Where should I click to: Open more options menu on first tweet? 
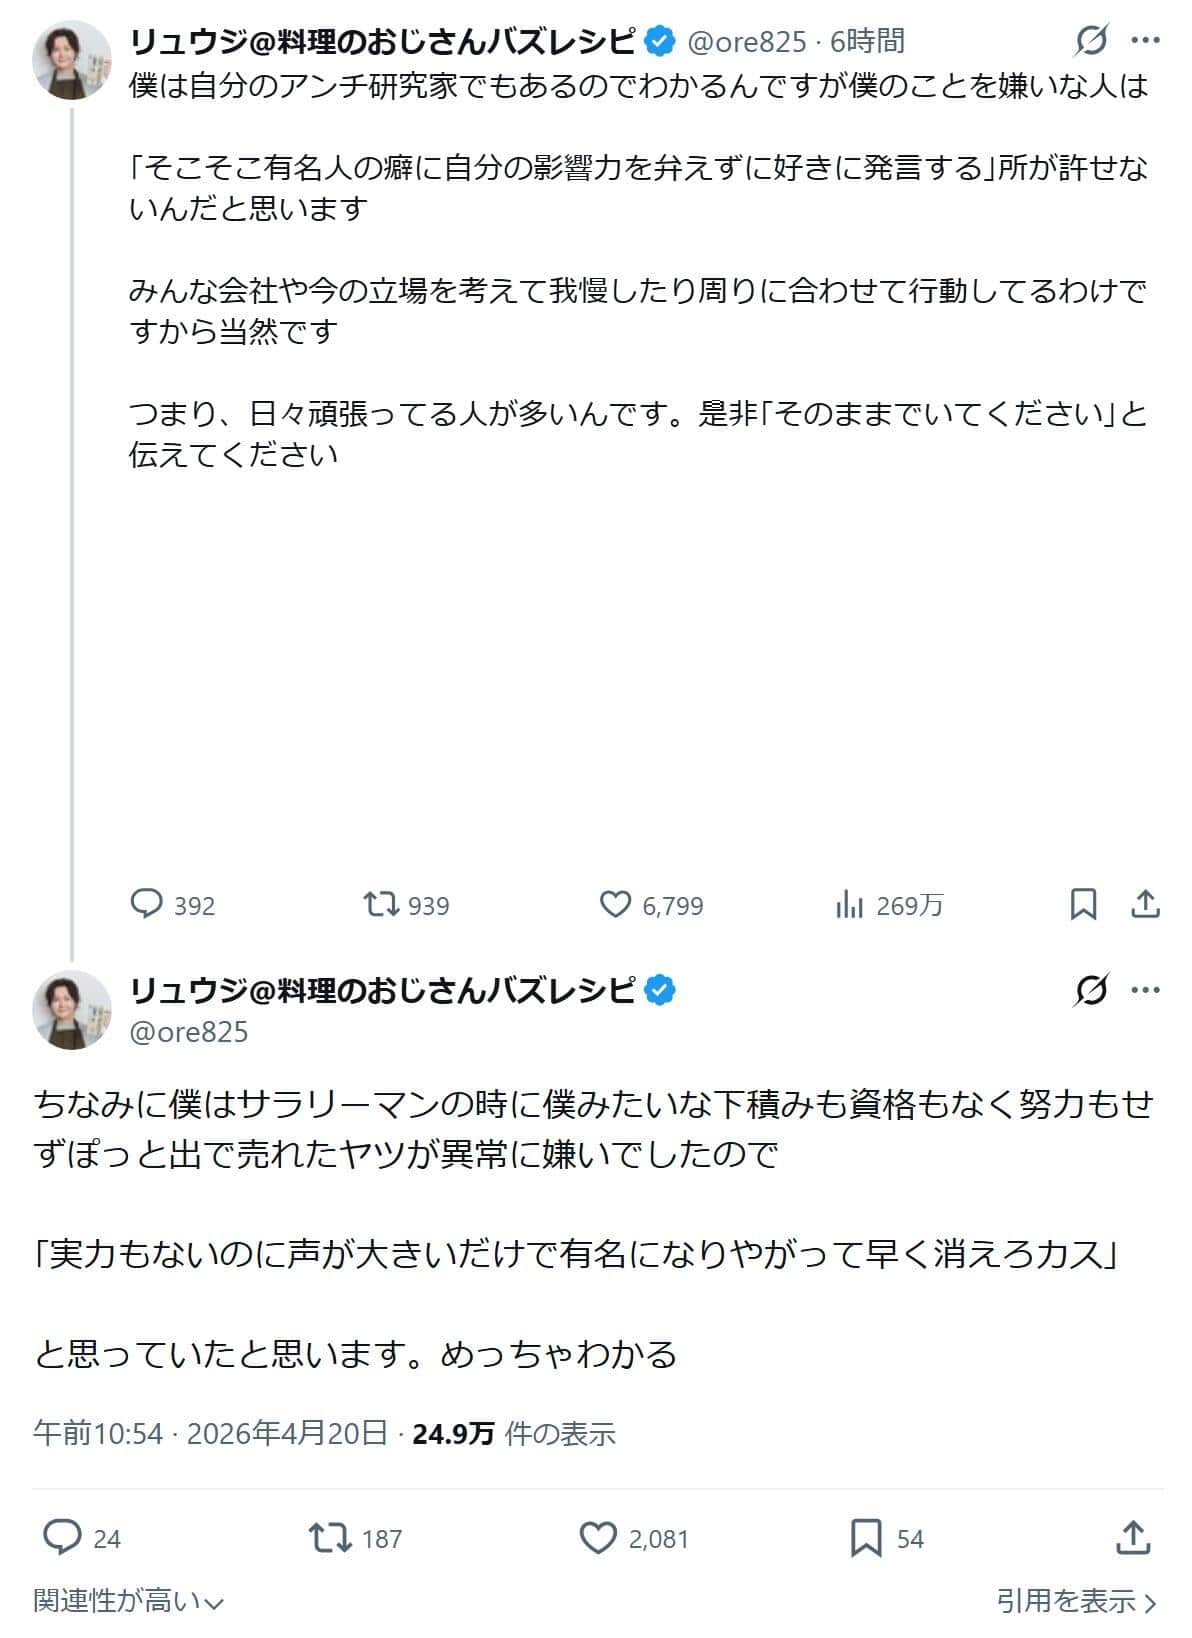click(x=1144, y=41)
